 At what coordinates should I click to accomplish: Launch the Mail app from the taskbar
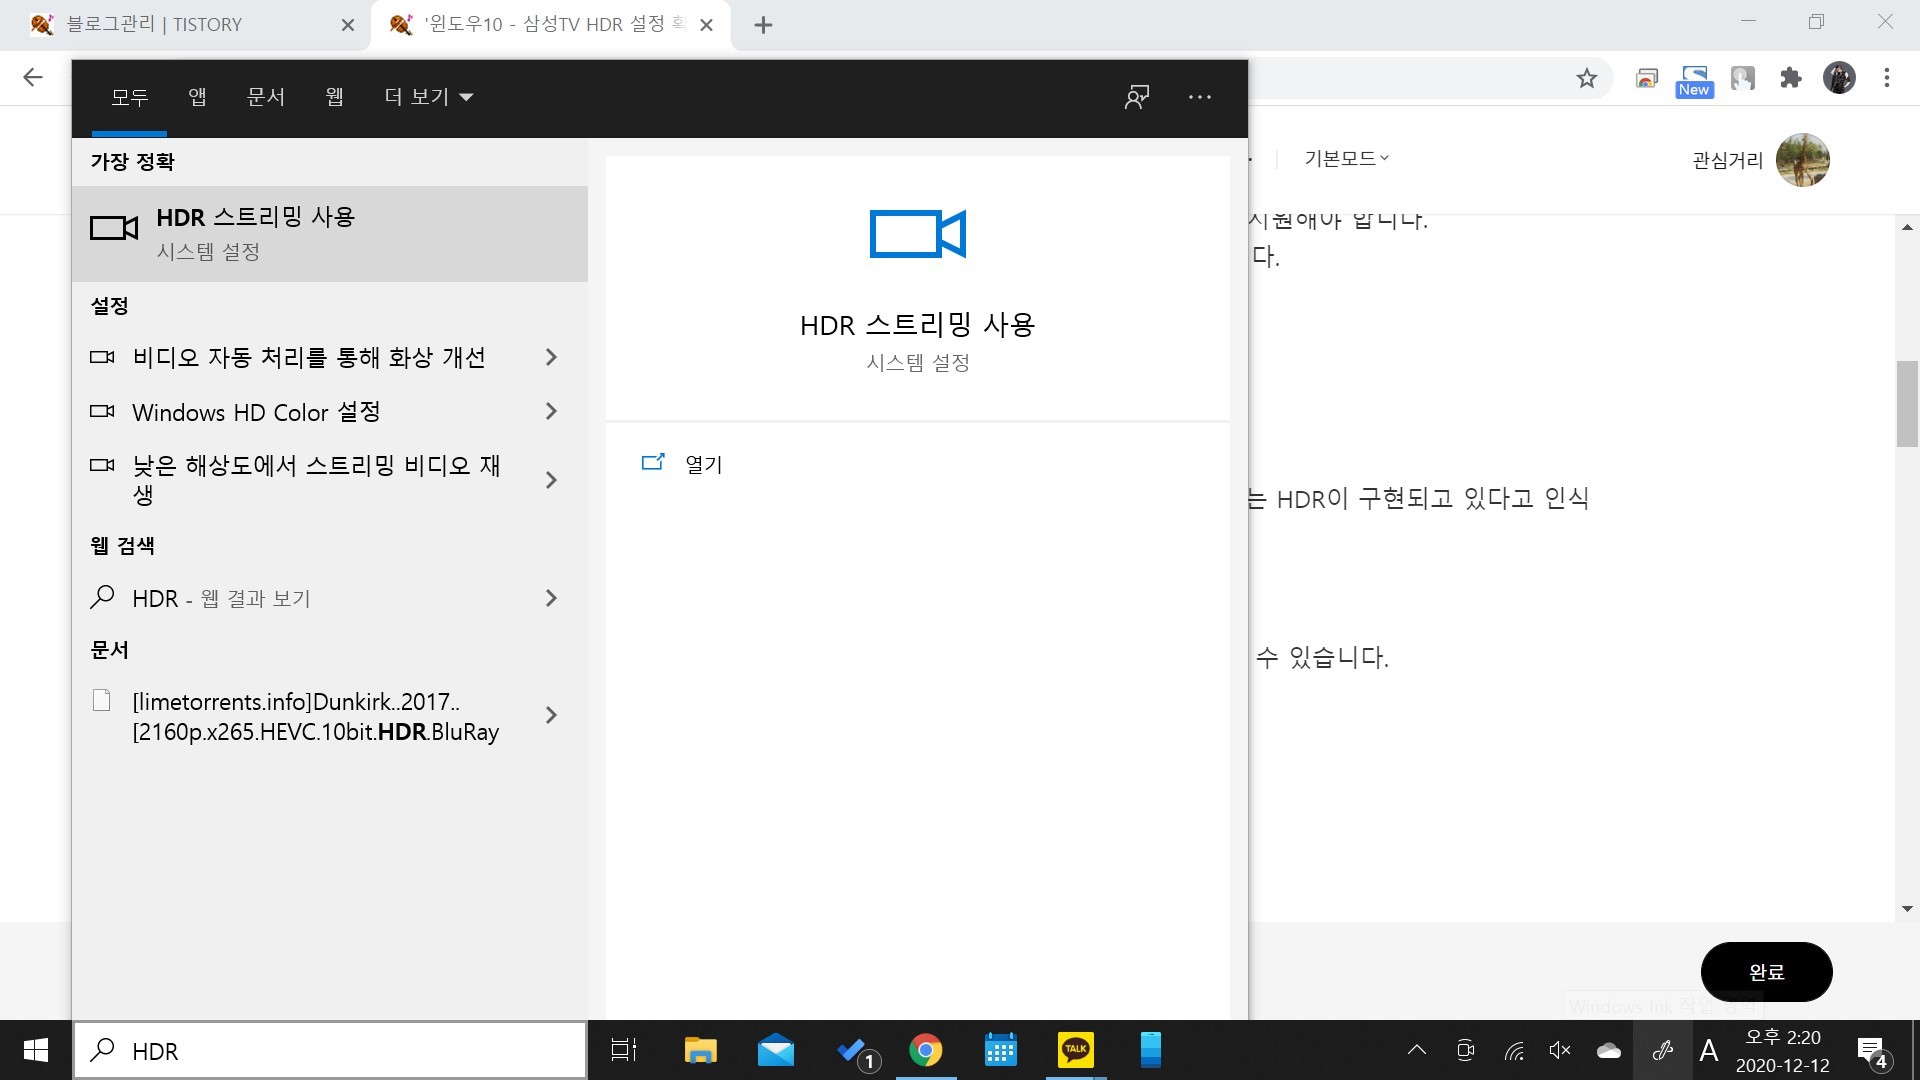click(775, 1050)
